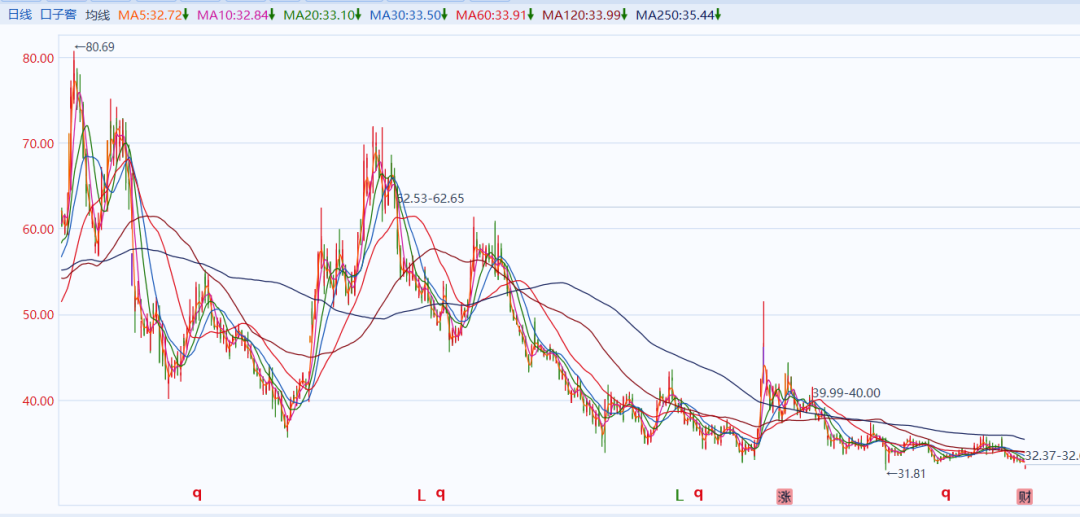Image resolution: width=1080 pixels, height=517 pixels.
Task: Select the q marker nearest the 财 badge
Action: click(x=945, y=494)
